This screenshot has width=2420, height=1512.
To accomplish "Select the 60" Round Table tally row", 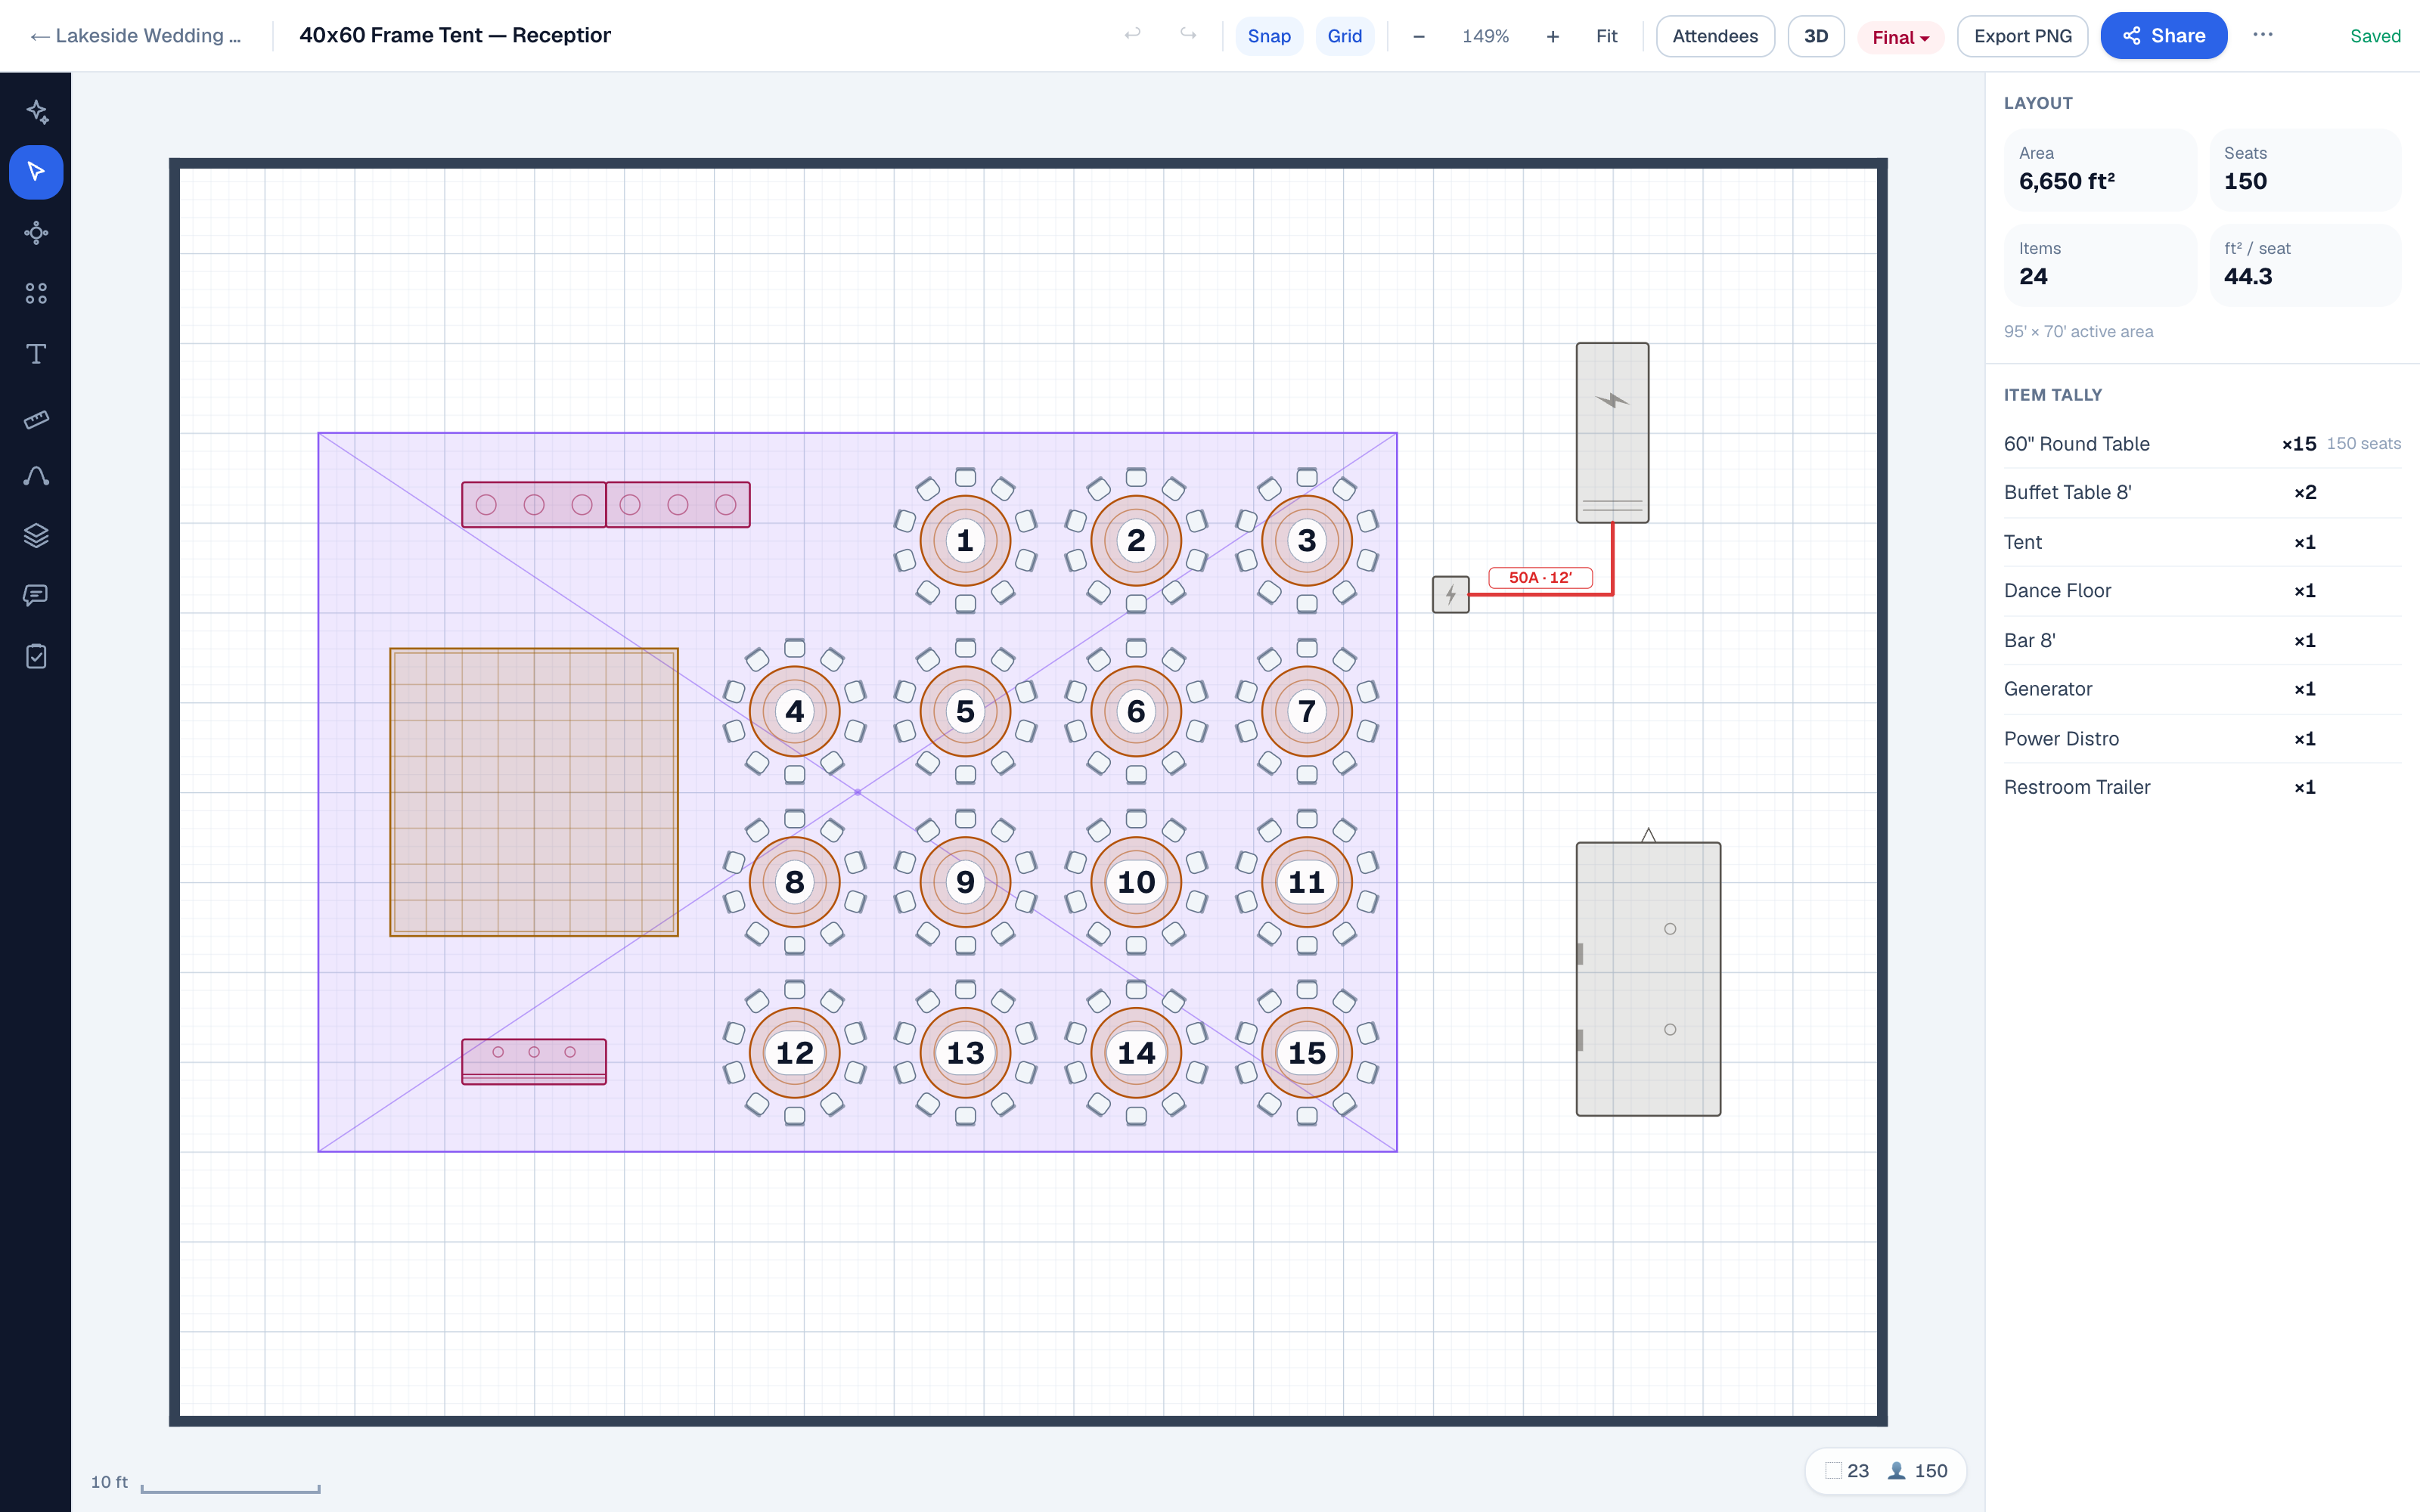I will click(x=2201, y=444).
